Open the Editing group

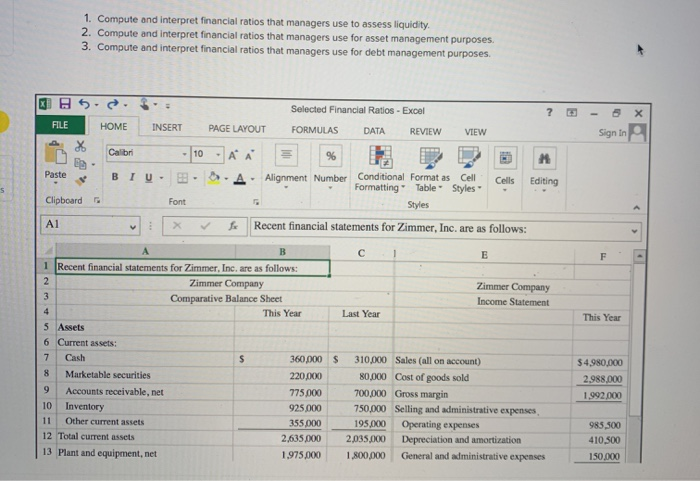[544, 170]
